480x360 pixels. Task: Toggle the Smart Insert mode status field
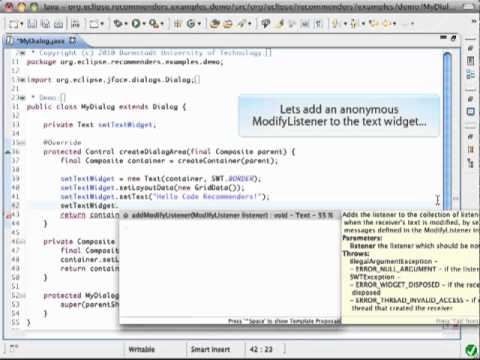click(x=210, y=349)
